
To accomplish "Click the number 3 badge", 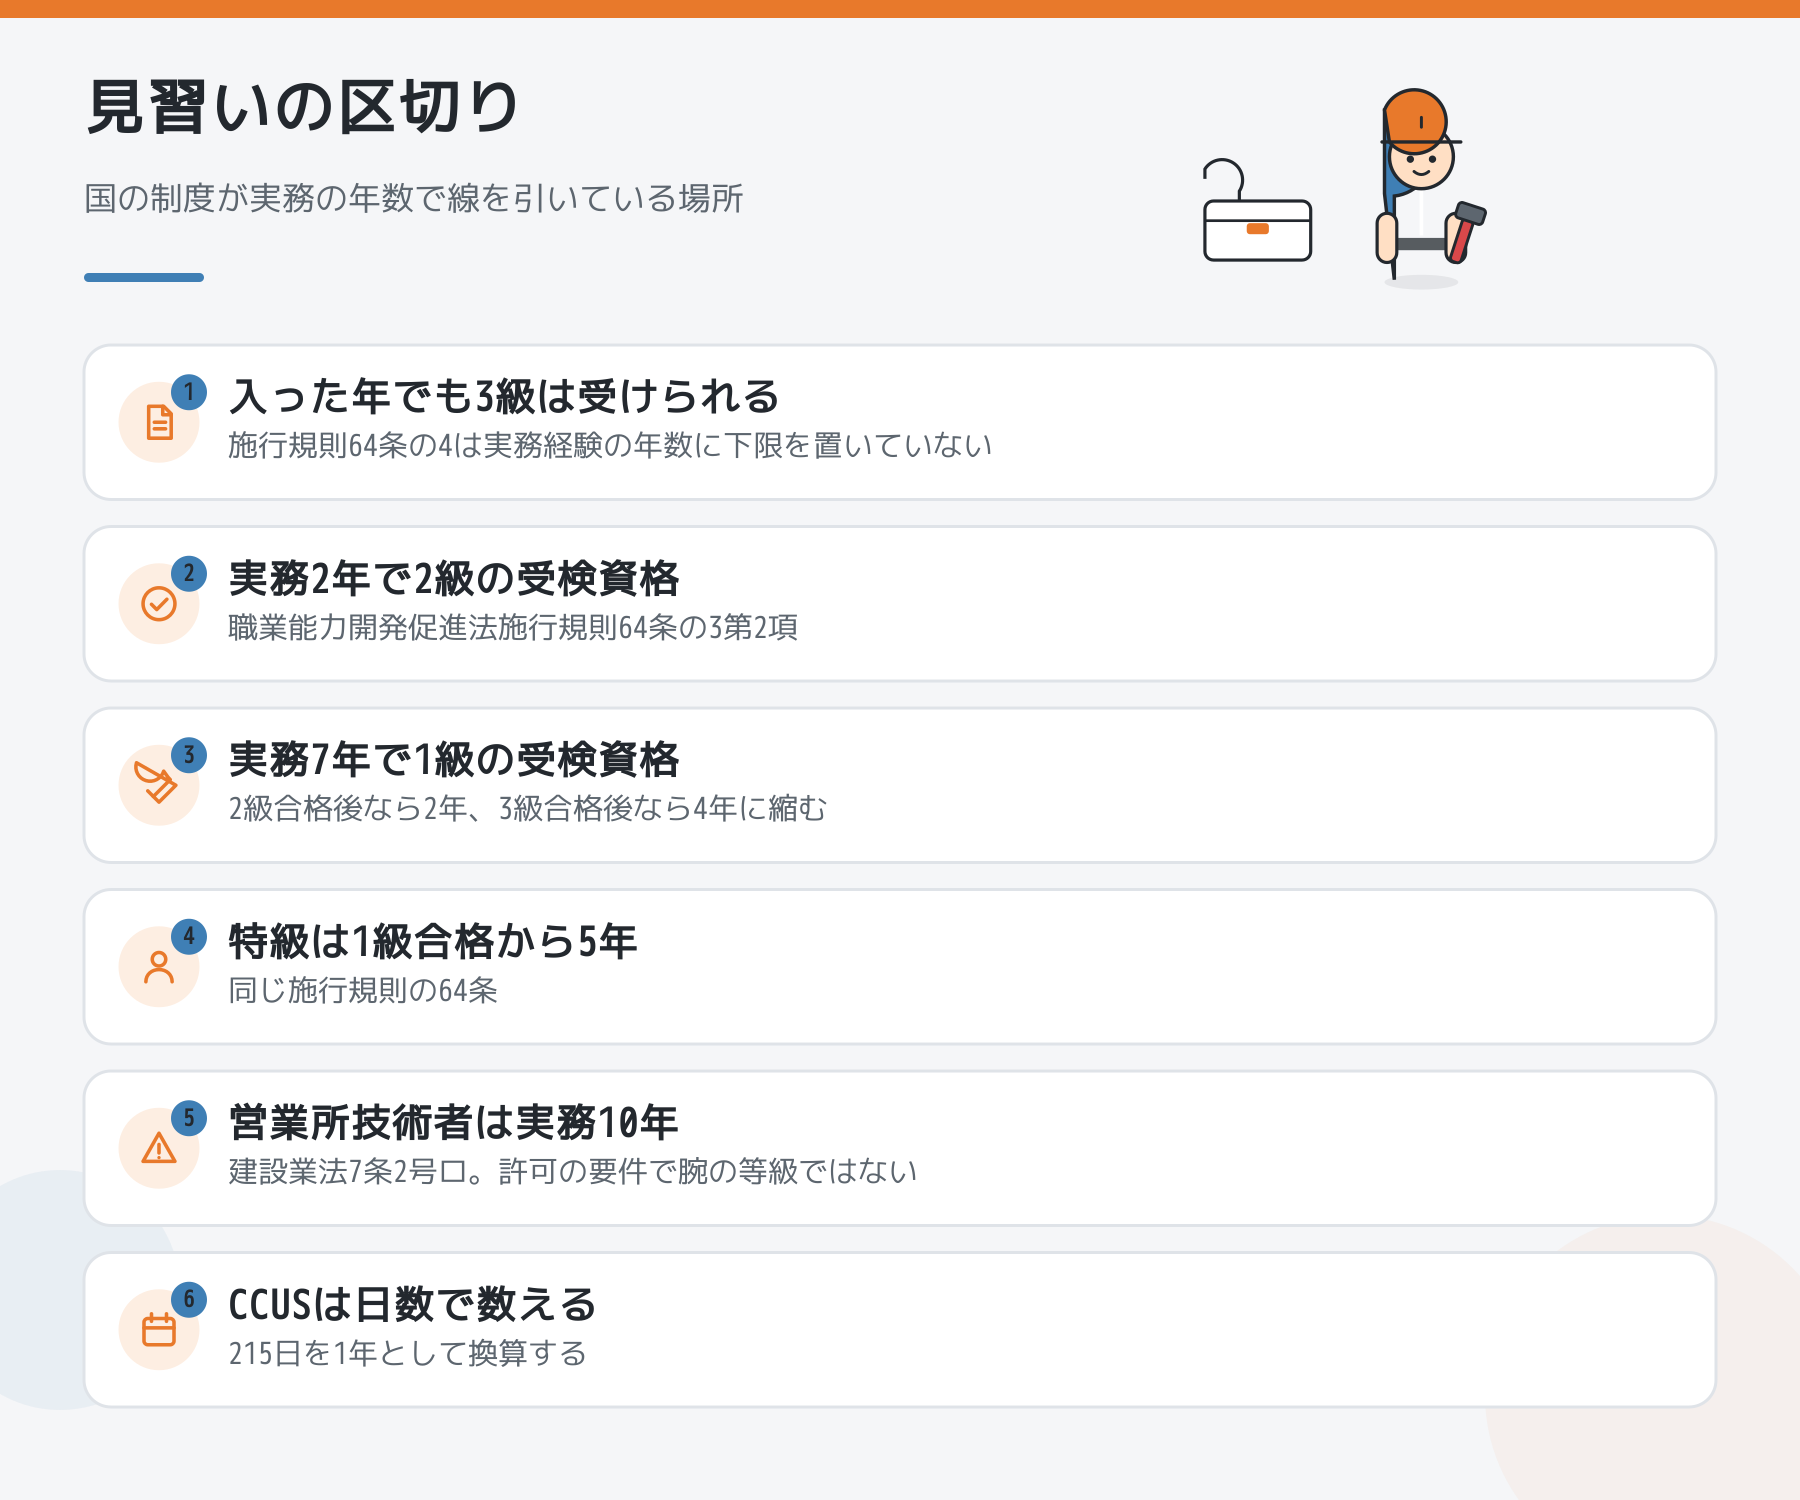I will tap(189, 755).
